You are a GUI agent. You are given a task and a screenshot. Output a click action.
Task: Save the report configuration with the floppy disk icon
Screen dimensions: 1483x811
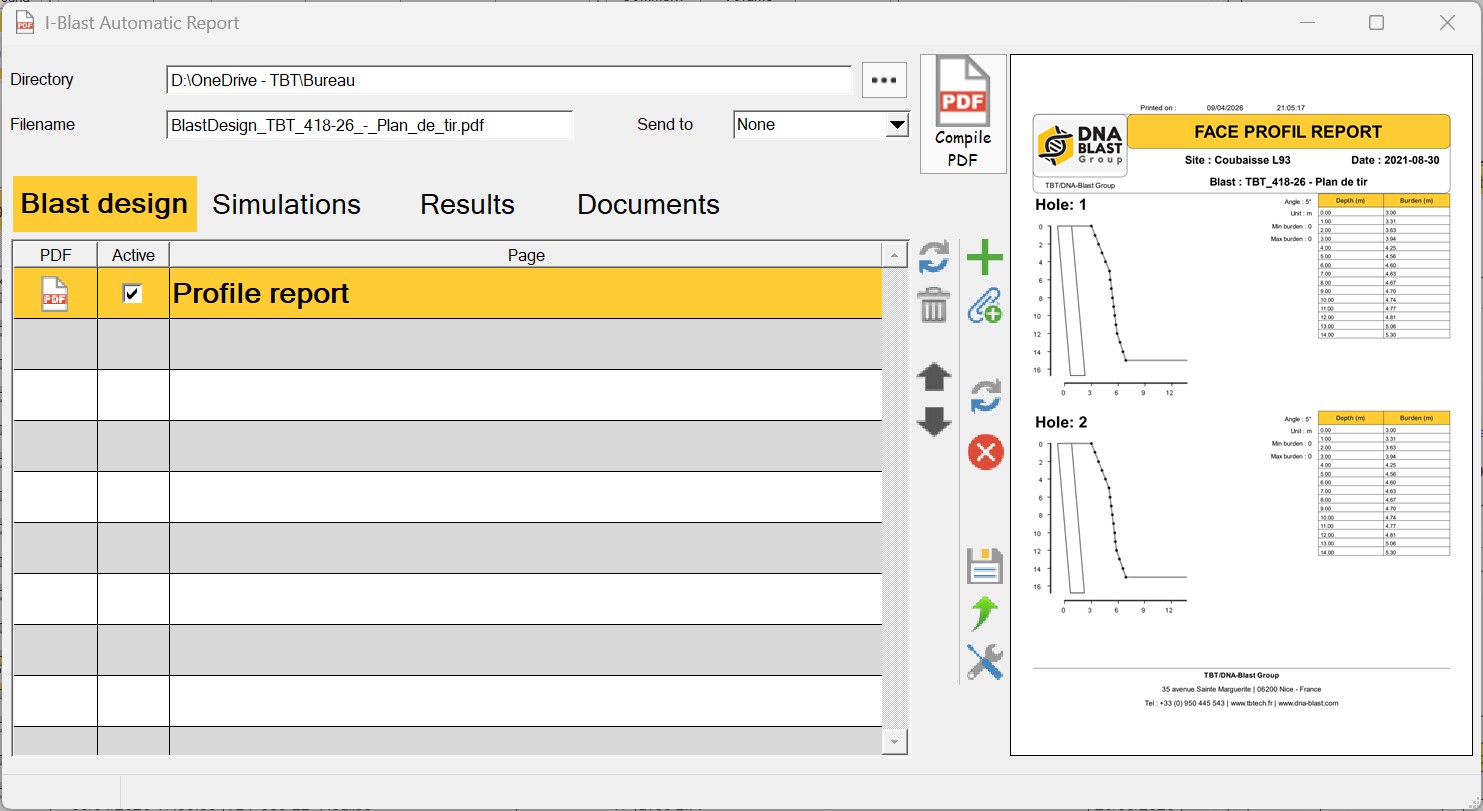click(x=984, y=565)
